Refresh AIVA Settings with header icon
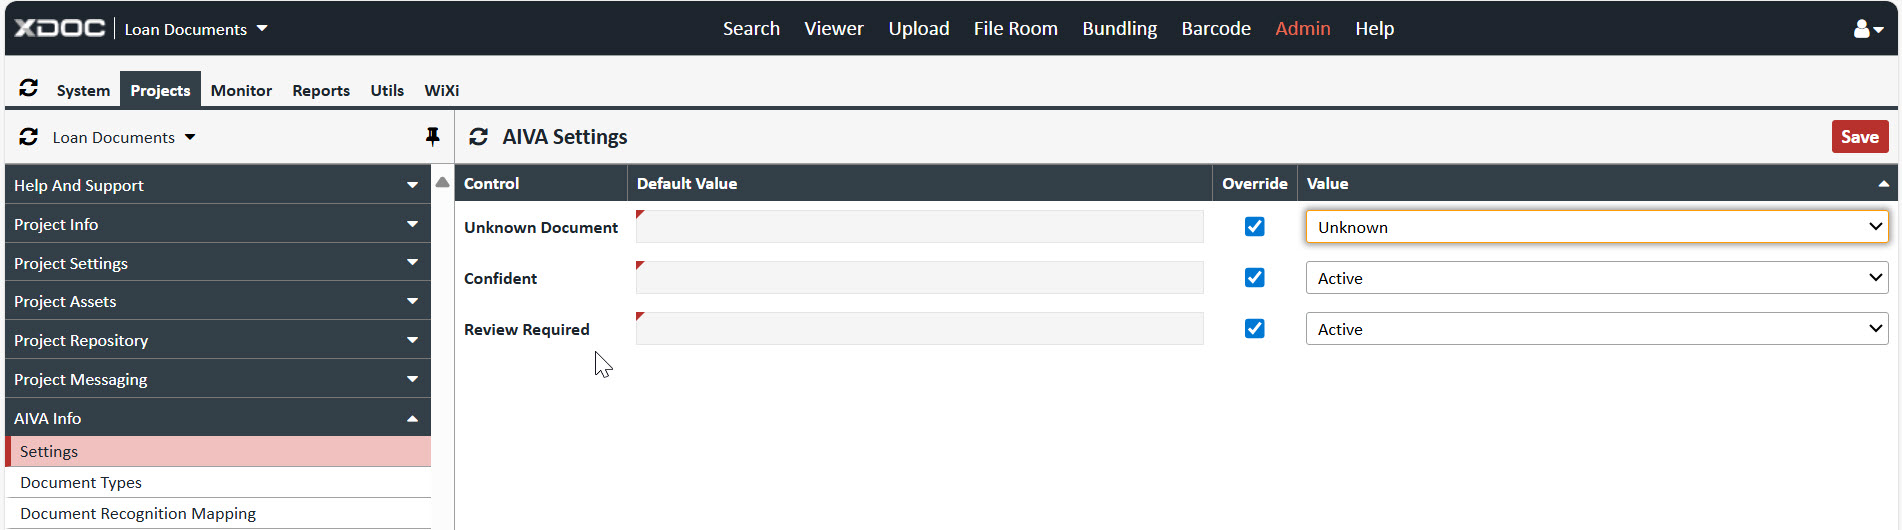The width and height of the screenshot is (1902, 530). (479, 137)
